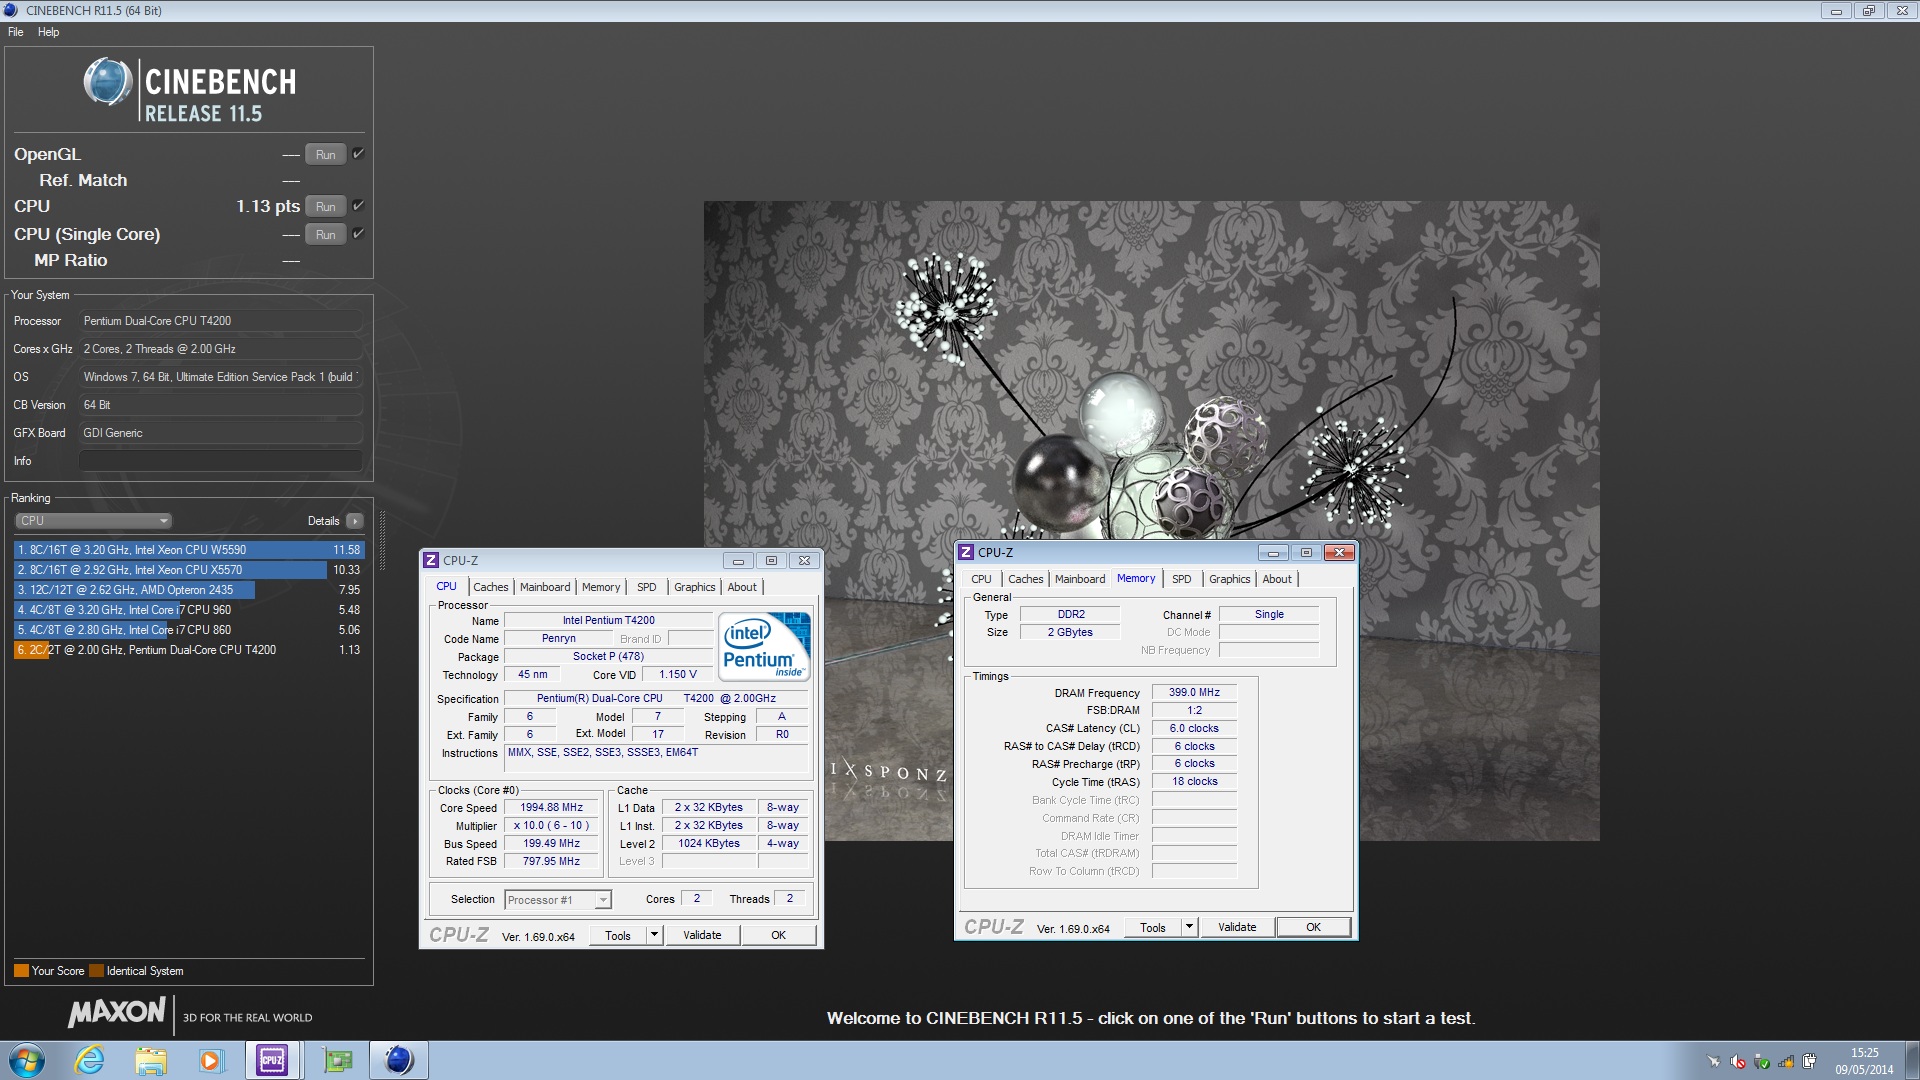The width and height of the screenshot is (1920, 1080).
Task: Click Tools button in CPU-Z Memory window
Action: coord(1153,927)
